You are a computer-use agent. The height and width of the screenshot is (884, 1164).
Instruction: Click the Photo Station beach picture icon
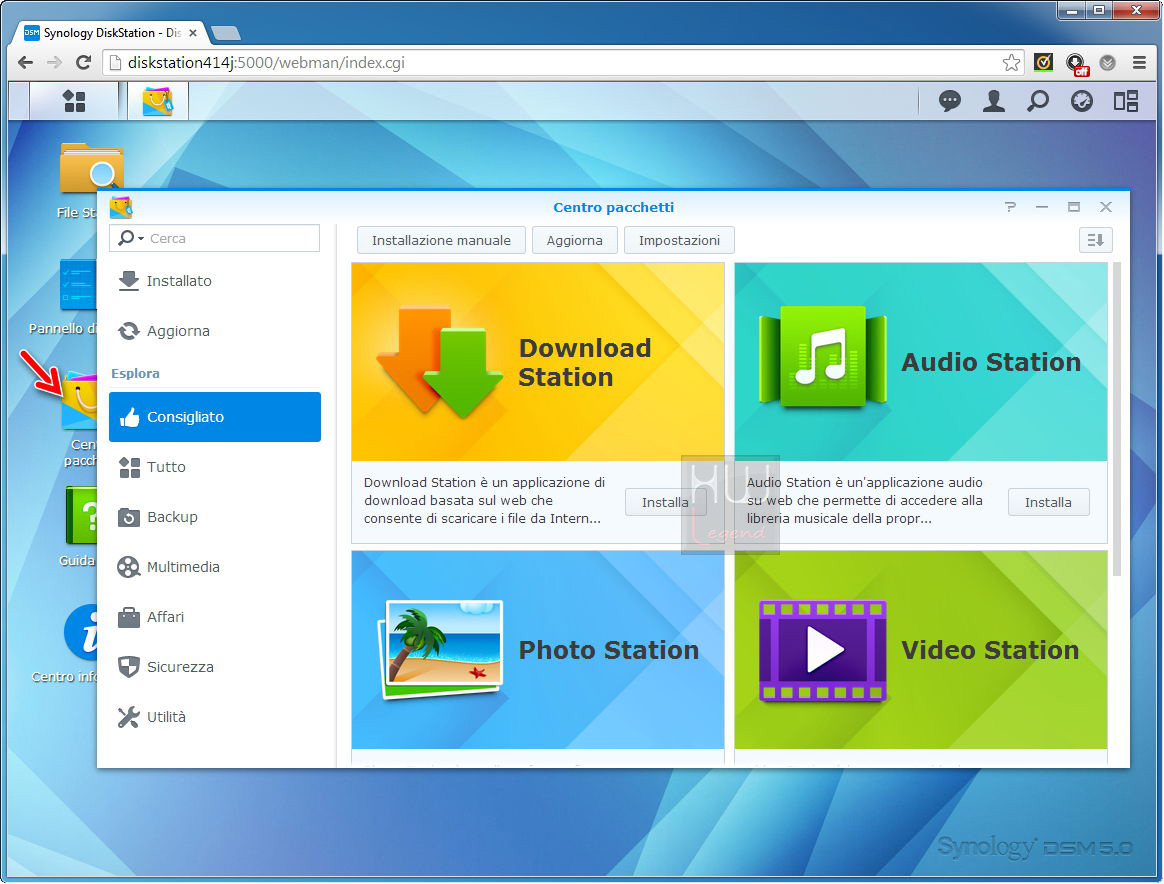point(441,649)
